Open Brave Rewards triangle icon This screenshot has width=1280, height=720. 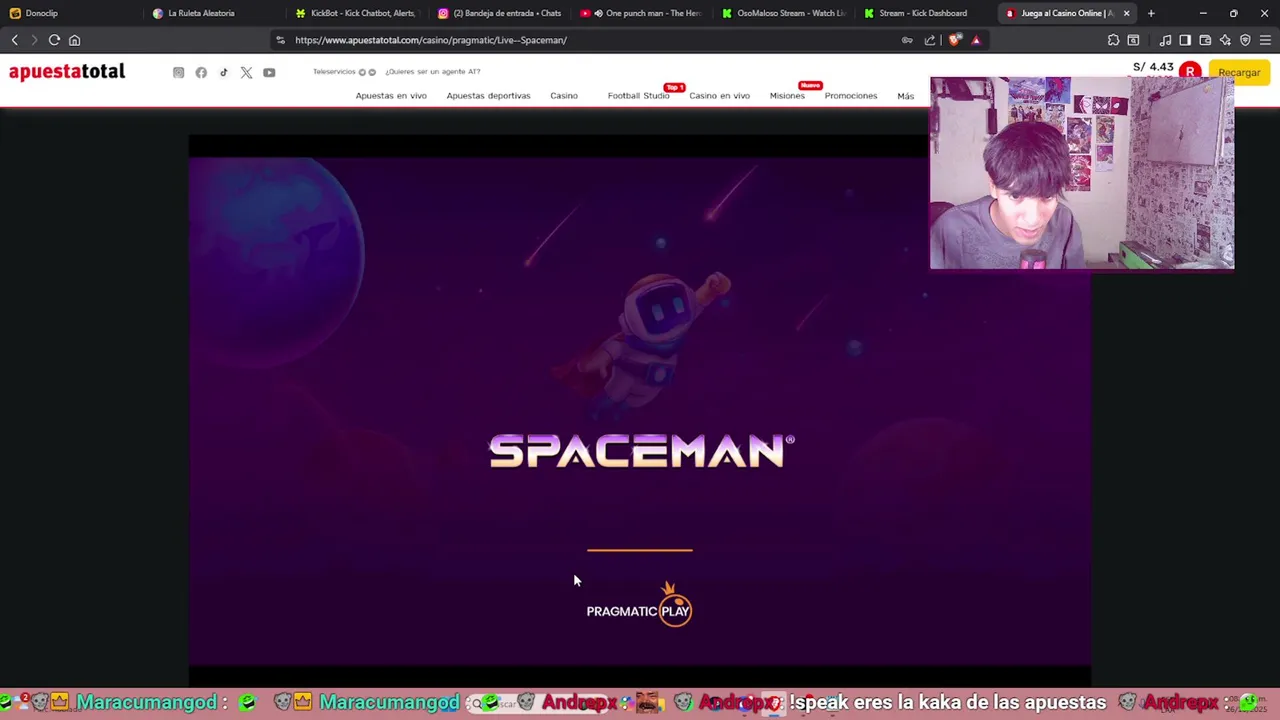[976, 40]
